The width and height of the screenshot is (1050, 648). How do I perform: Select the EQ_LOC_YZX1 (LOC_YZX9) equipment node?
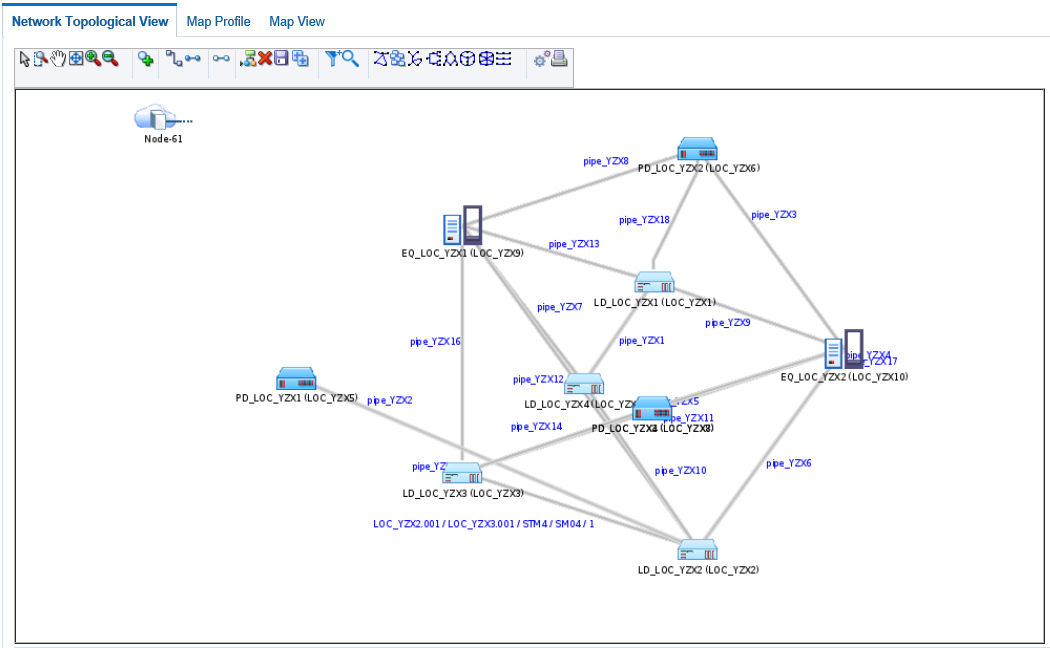tap(463, 226)
